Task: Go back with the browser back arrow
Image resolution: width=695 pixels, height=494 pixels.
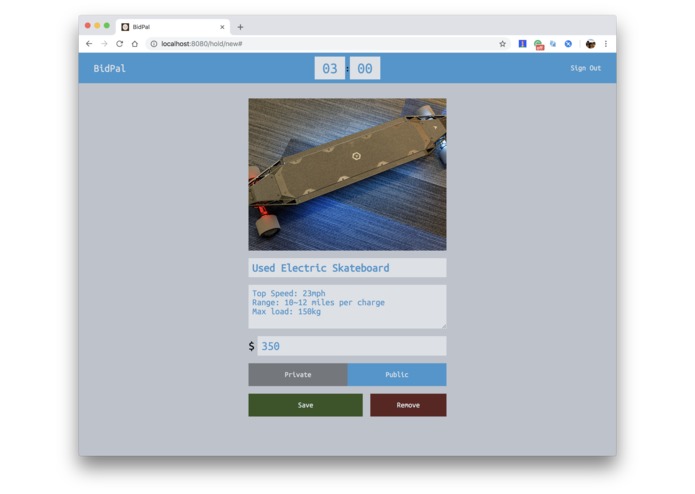Action: point(89,44)
